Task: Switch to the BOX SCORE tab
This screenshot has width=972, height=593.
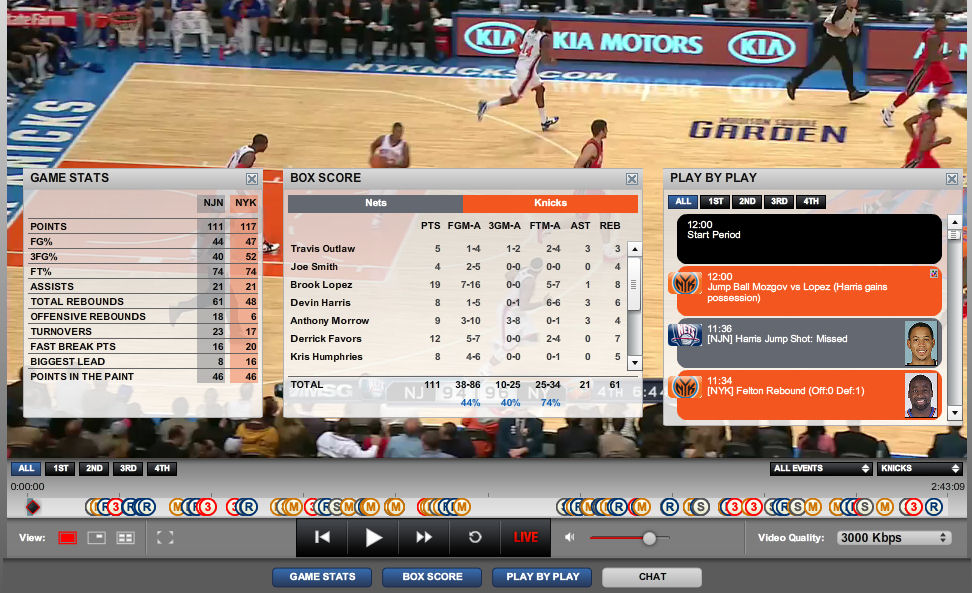Action: (431, 577)
